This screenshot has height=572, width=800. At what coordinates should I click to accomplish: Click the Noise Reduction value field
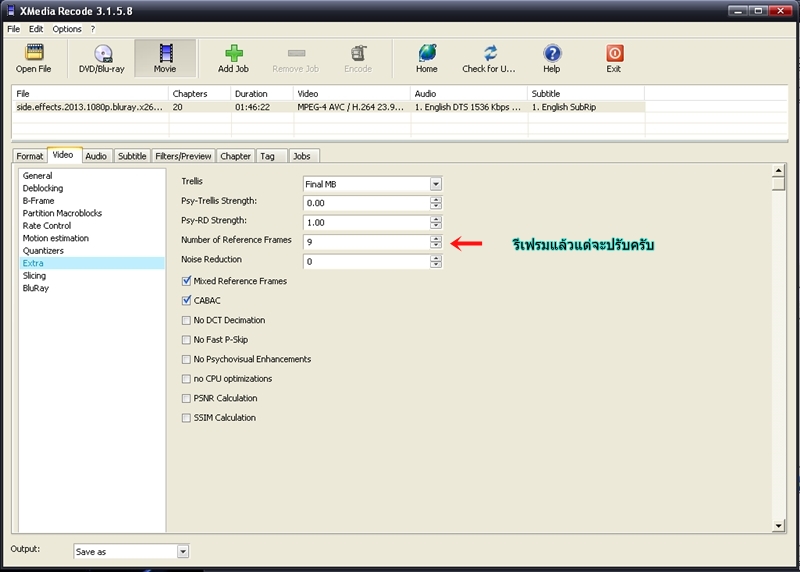[x=367, y=262]
